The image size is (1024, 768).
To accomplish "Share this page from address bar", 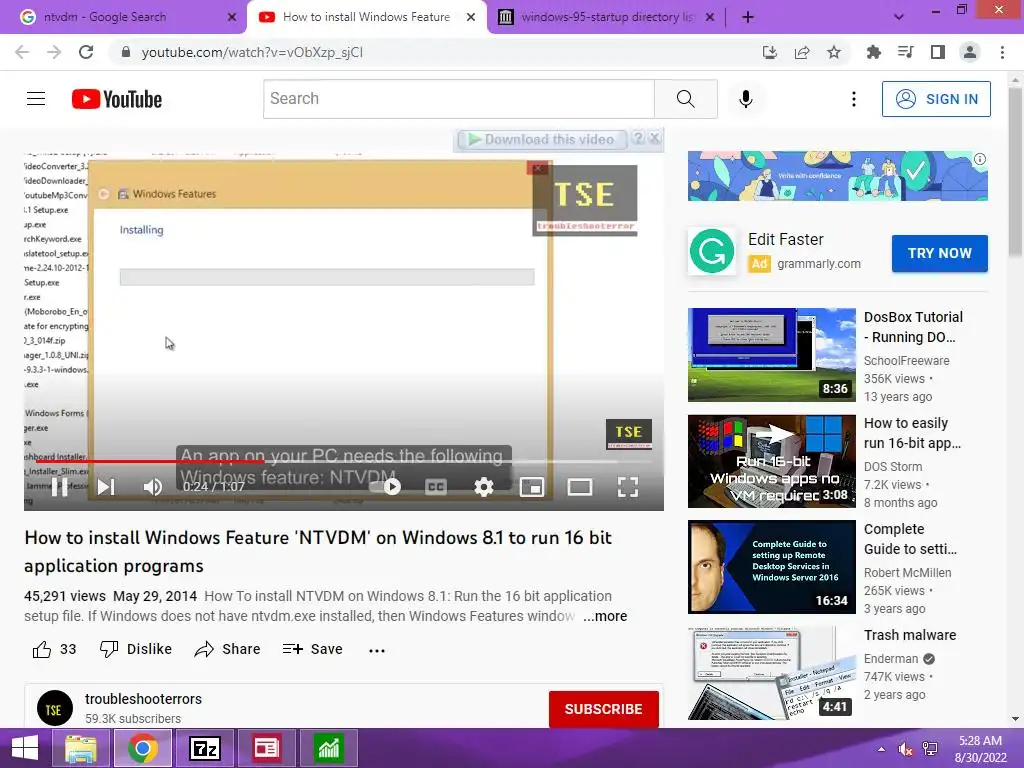I will point(802,52).
